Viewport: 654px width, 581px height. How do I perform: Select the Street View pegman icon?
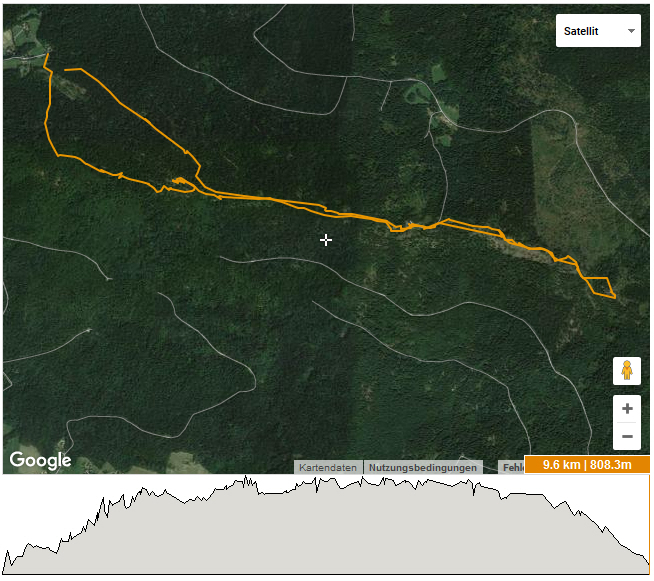pos(626,370)
